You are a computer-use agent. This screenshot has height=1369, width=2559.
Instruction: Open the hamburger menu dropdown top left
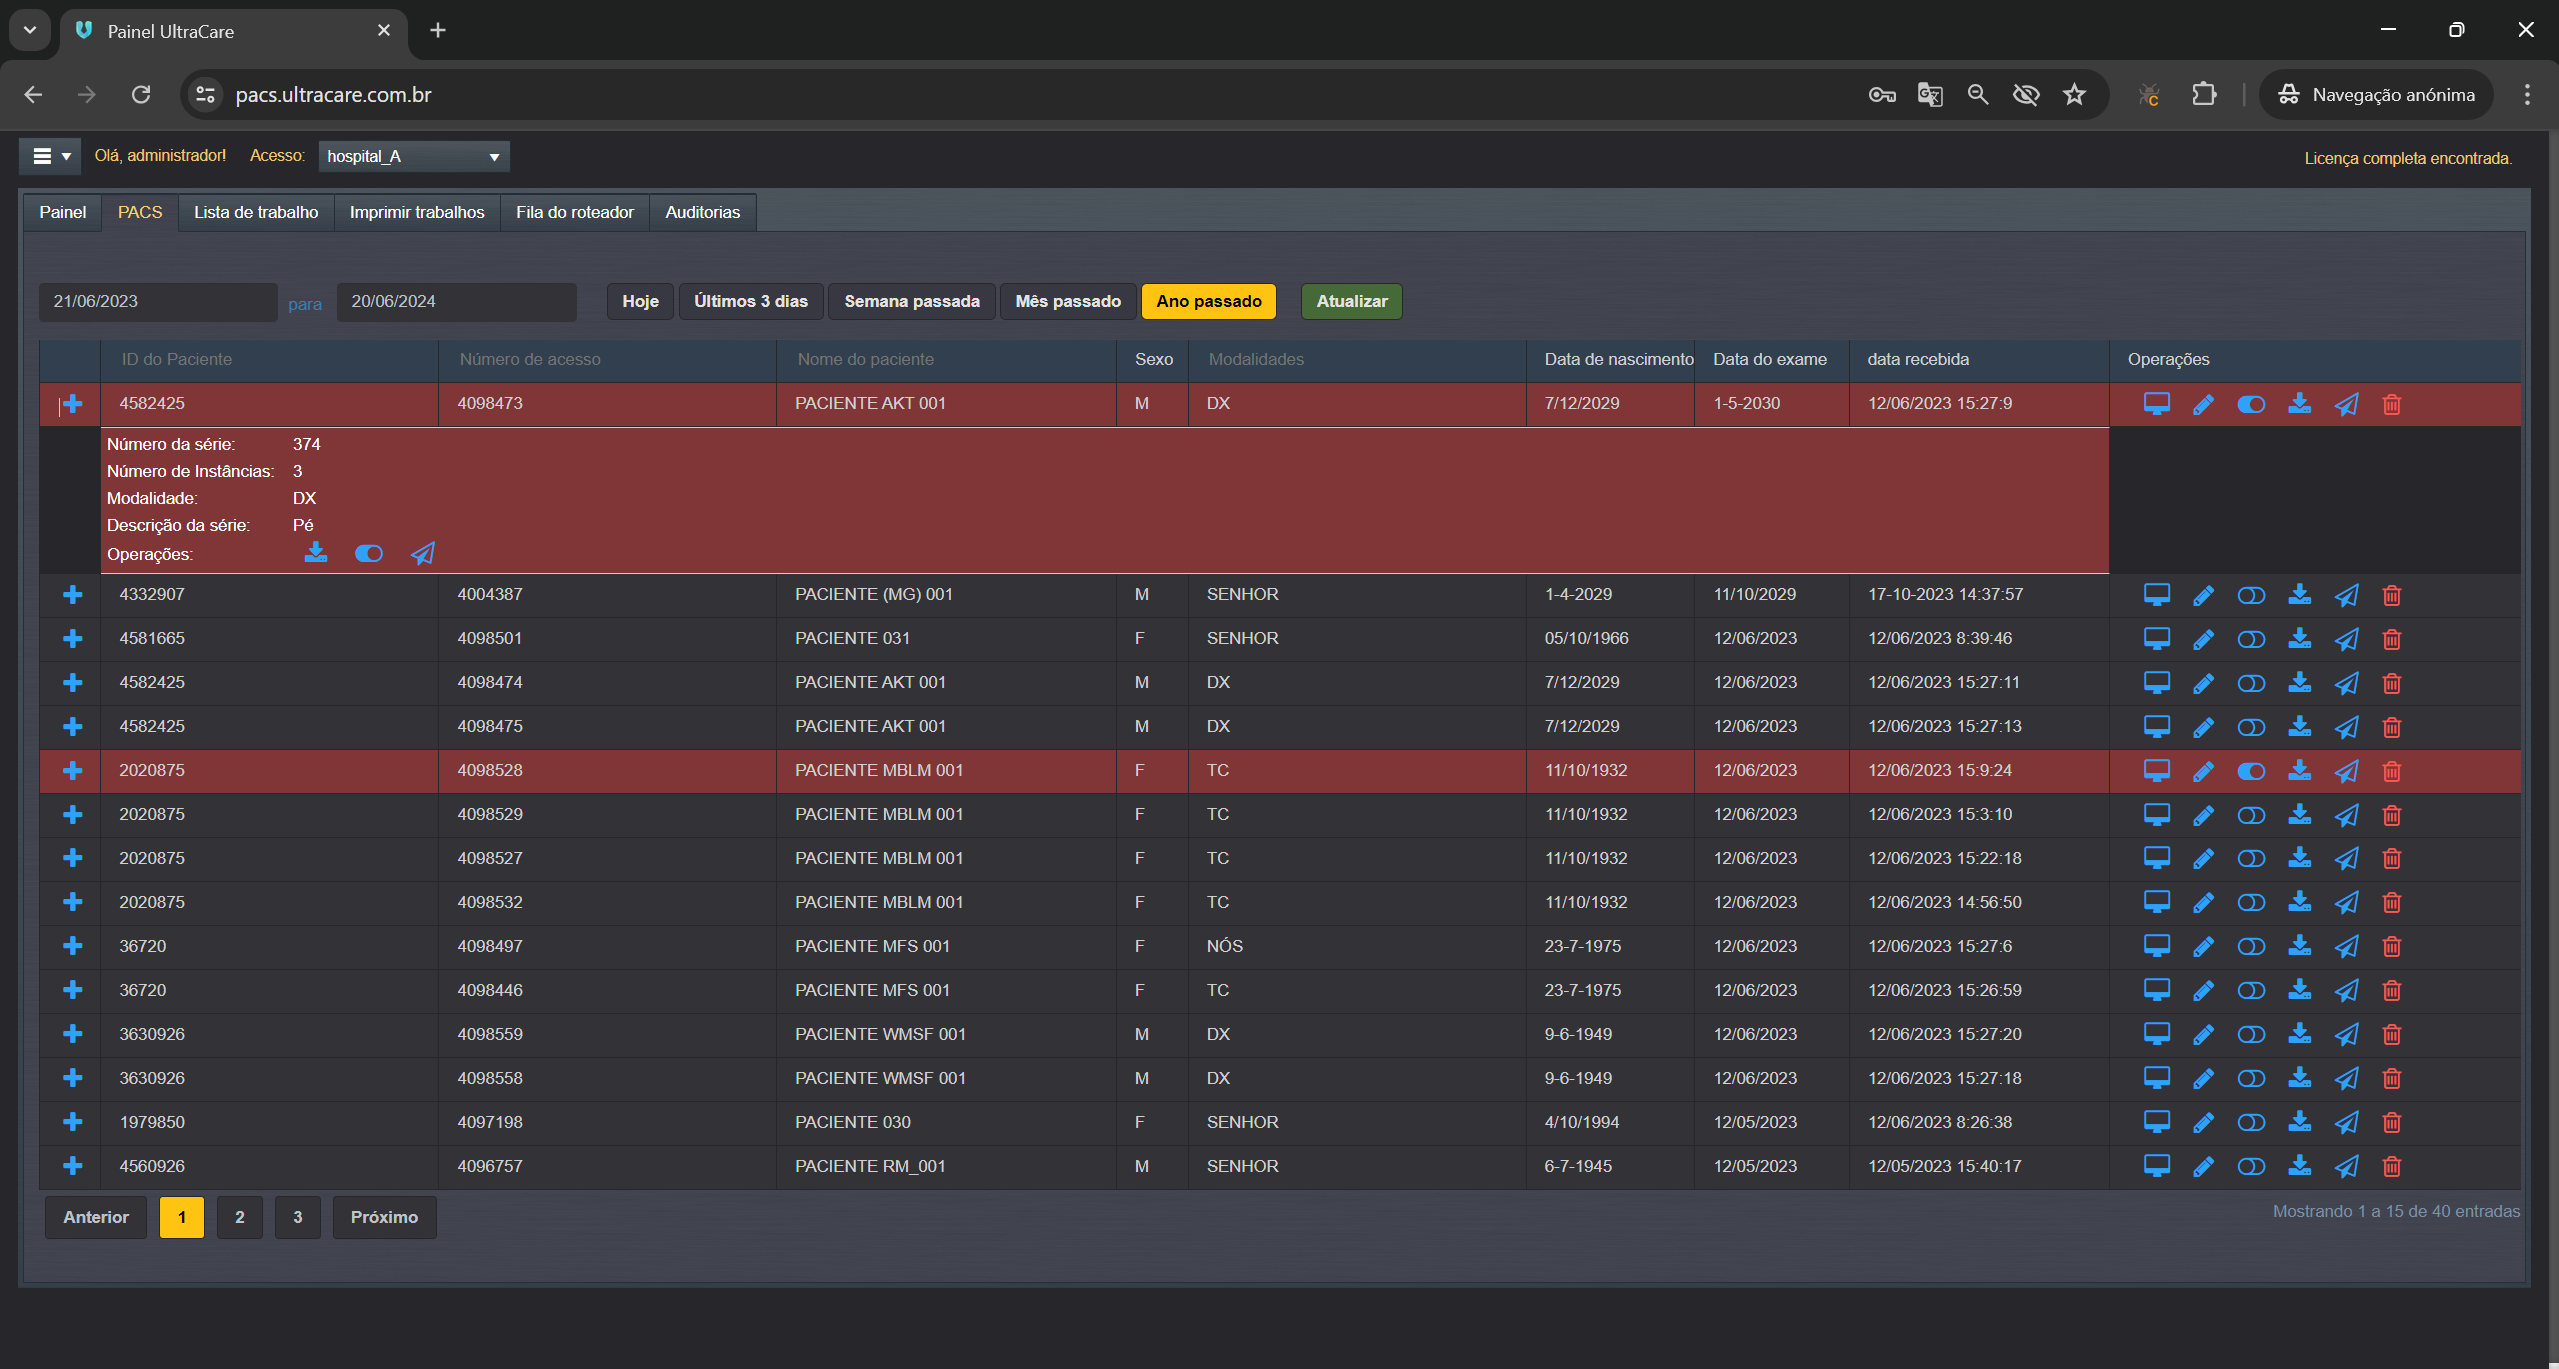[50, 156]
